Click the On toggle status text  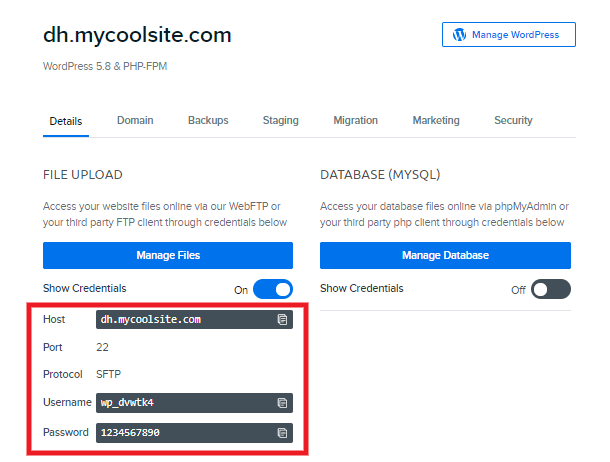click(241, 290)
